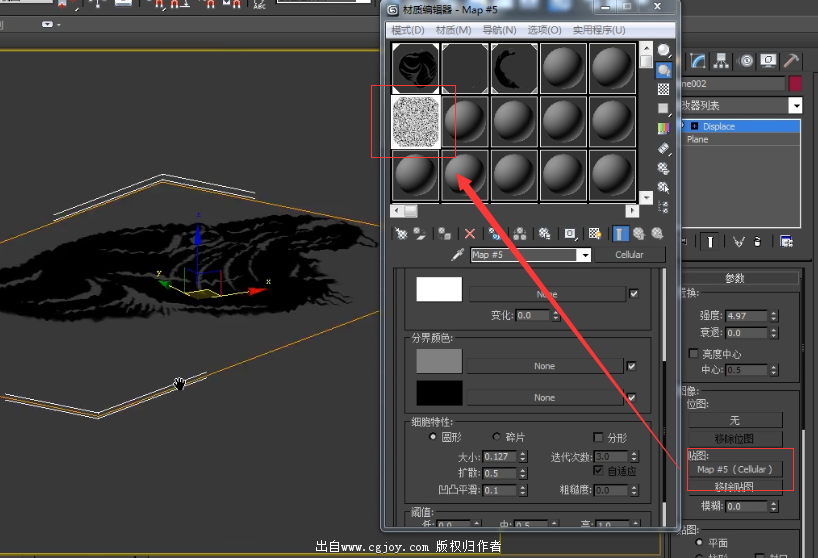Open the 材质(M) menu
Image resolution: width=818 pixels, height=558 pixels.
(453, 30)
